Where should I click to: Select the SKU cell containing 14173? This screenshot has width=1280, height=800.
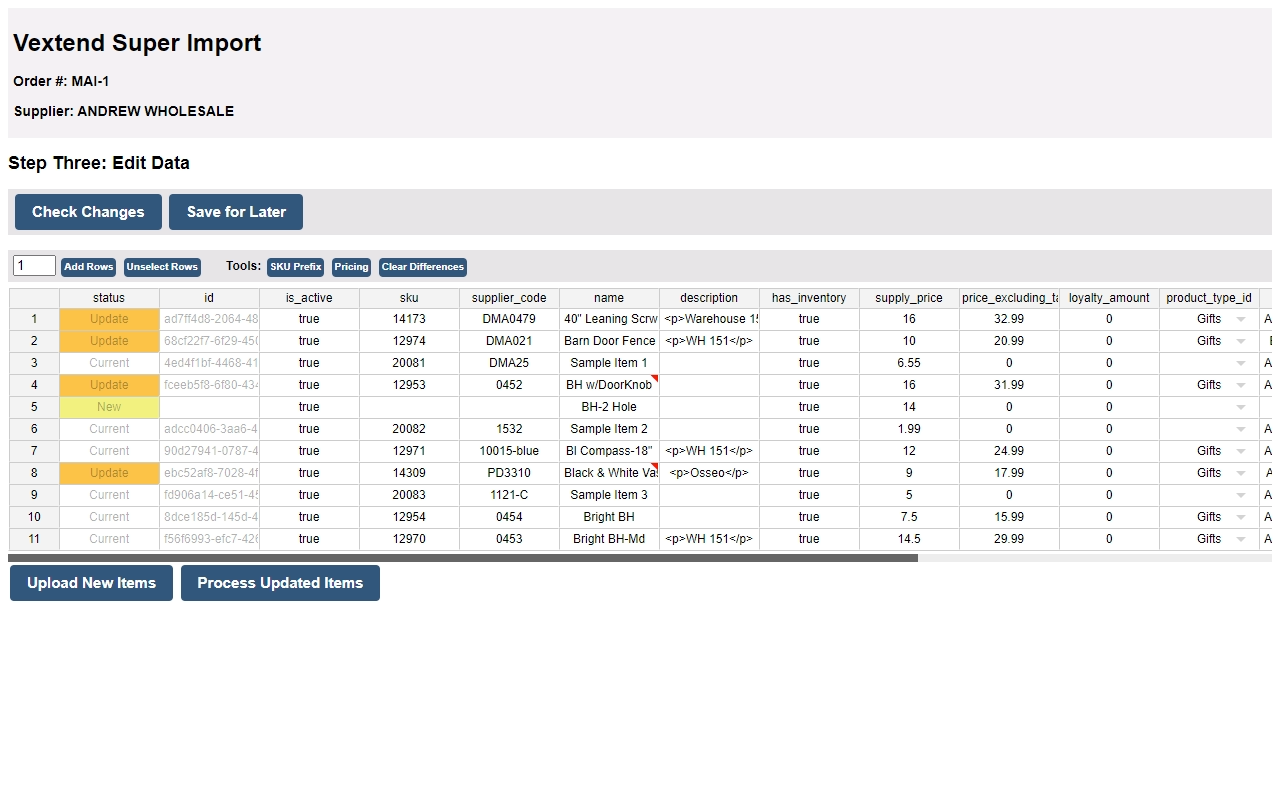pyautogui.click(x=406, y=318)
